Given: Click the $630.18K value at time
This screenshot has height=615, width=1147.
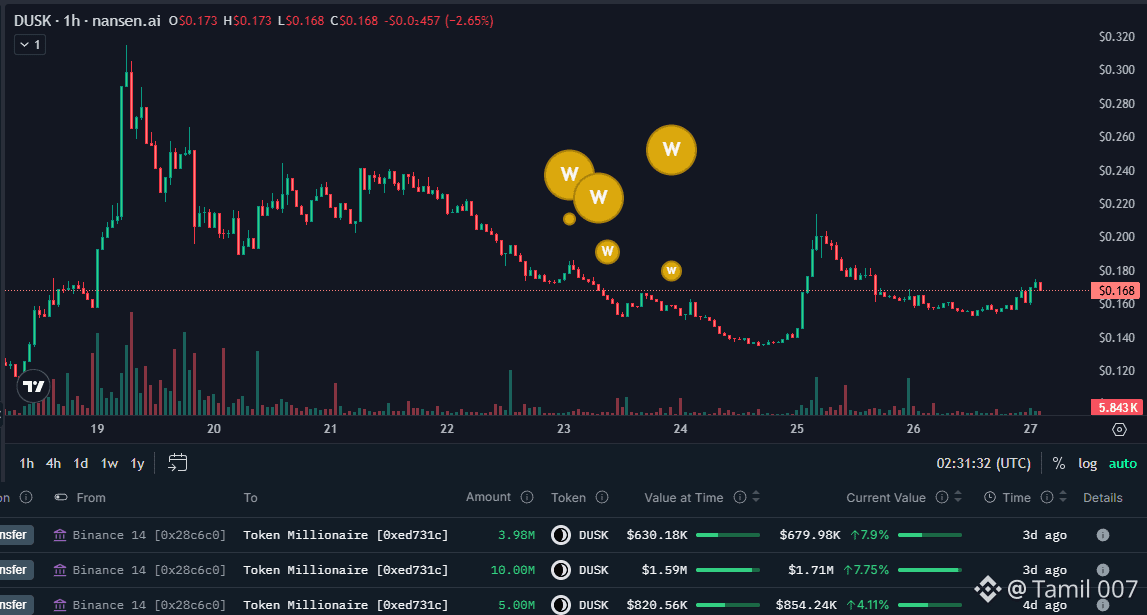Looking at the screenshot, I should 656,535.
